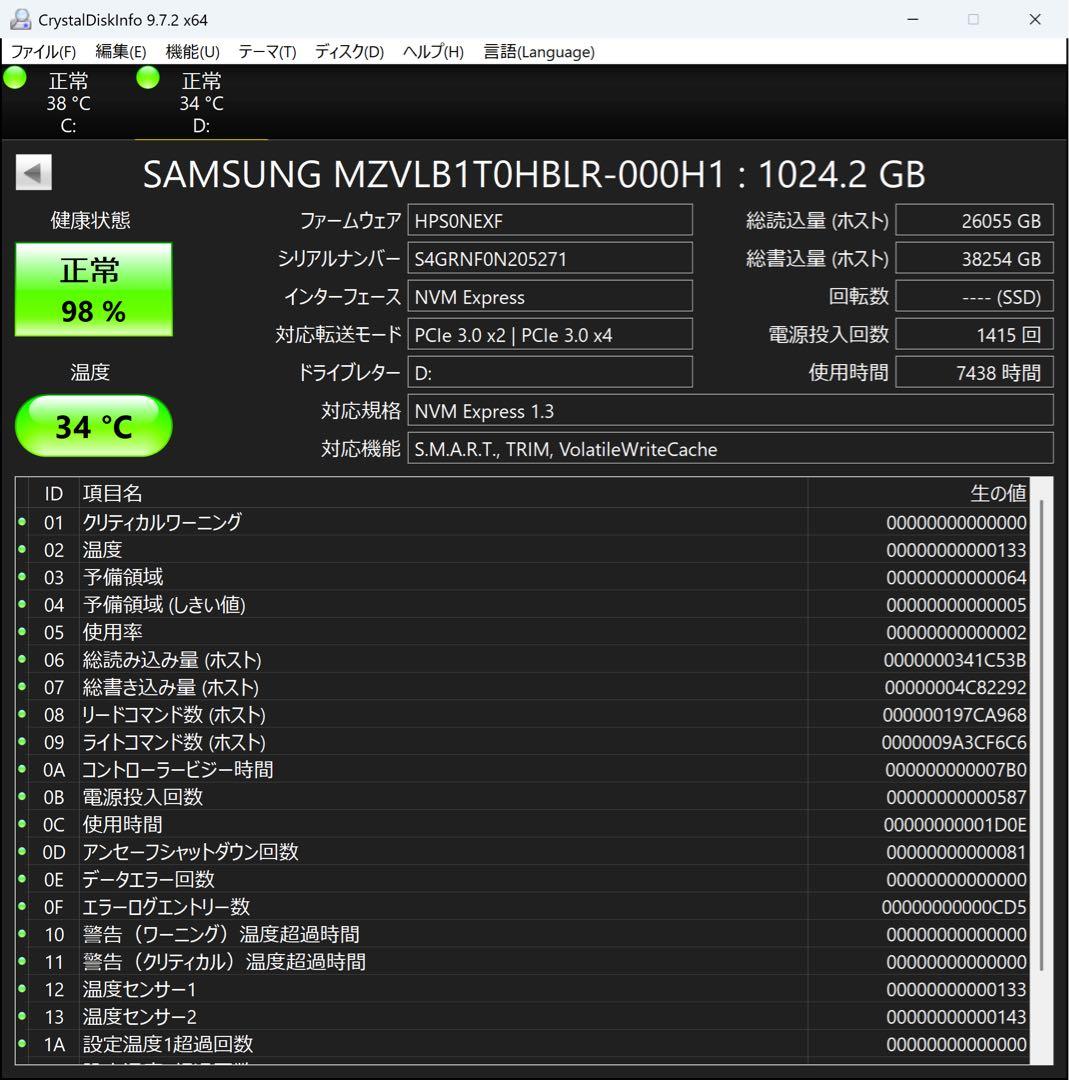Select row 0E データエラー回数
Screen dimensions: 1069x1080
click(523, 879)
